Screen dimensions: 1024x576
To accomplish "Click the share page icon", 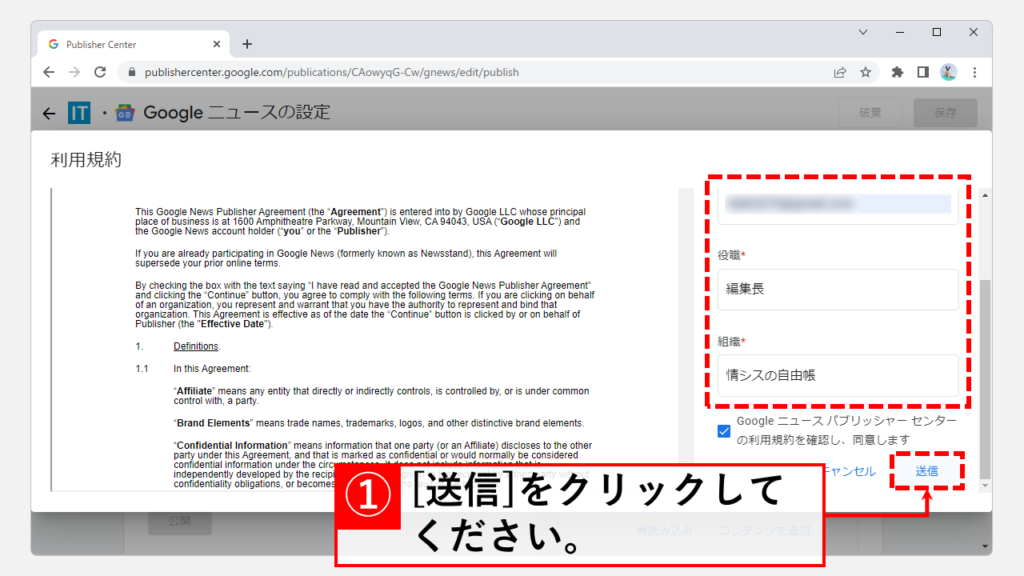I will tap(840, 72).
